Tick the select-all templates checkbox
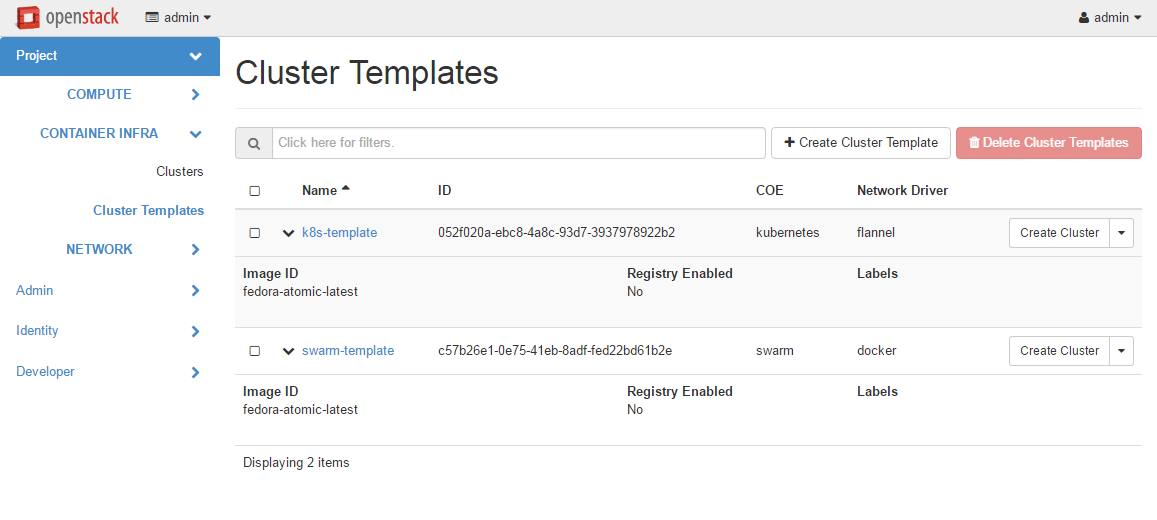The height and width of the screenshot is (520, 1157). pyautogui.click(x=254, y=191)
